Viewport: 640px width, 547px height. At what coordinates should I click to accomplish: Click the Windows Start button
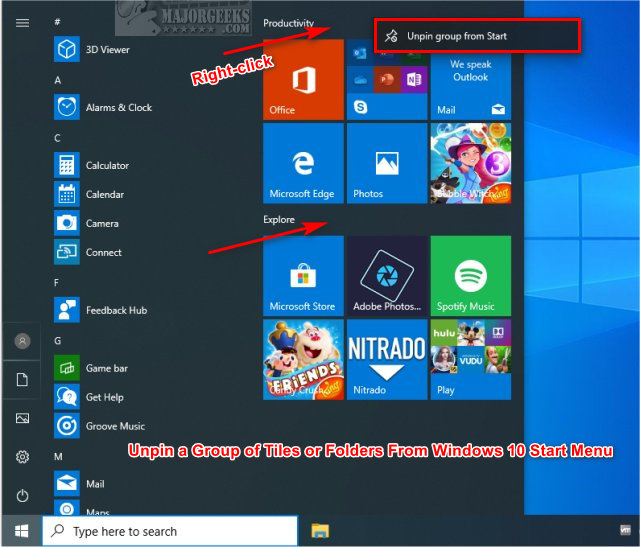21,531
